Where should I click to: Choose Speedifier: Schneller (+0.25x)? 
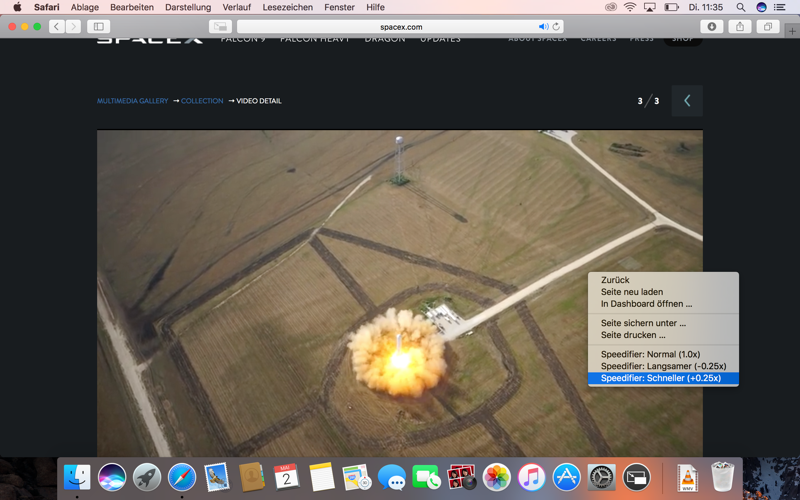[663, 378]
